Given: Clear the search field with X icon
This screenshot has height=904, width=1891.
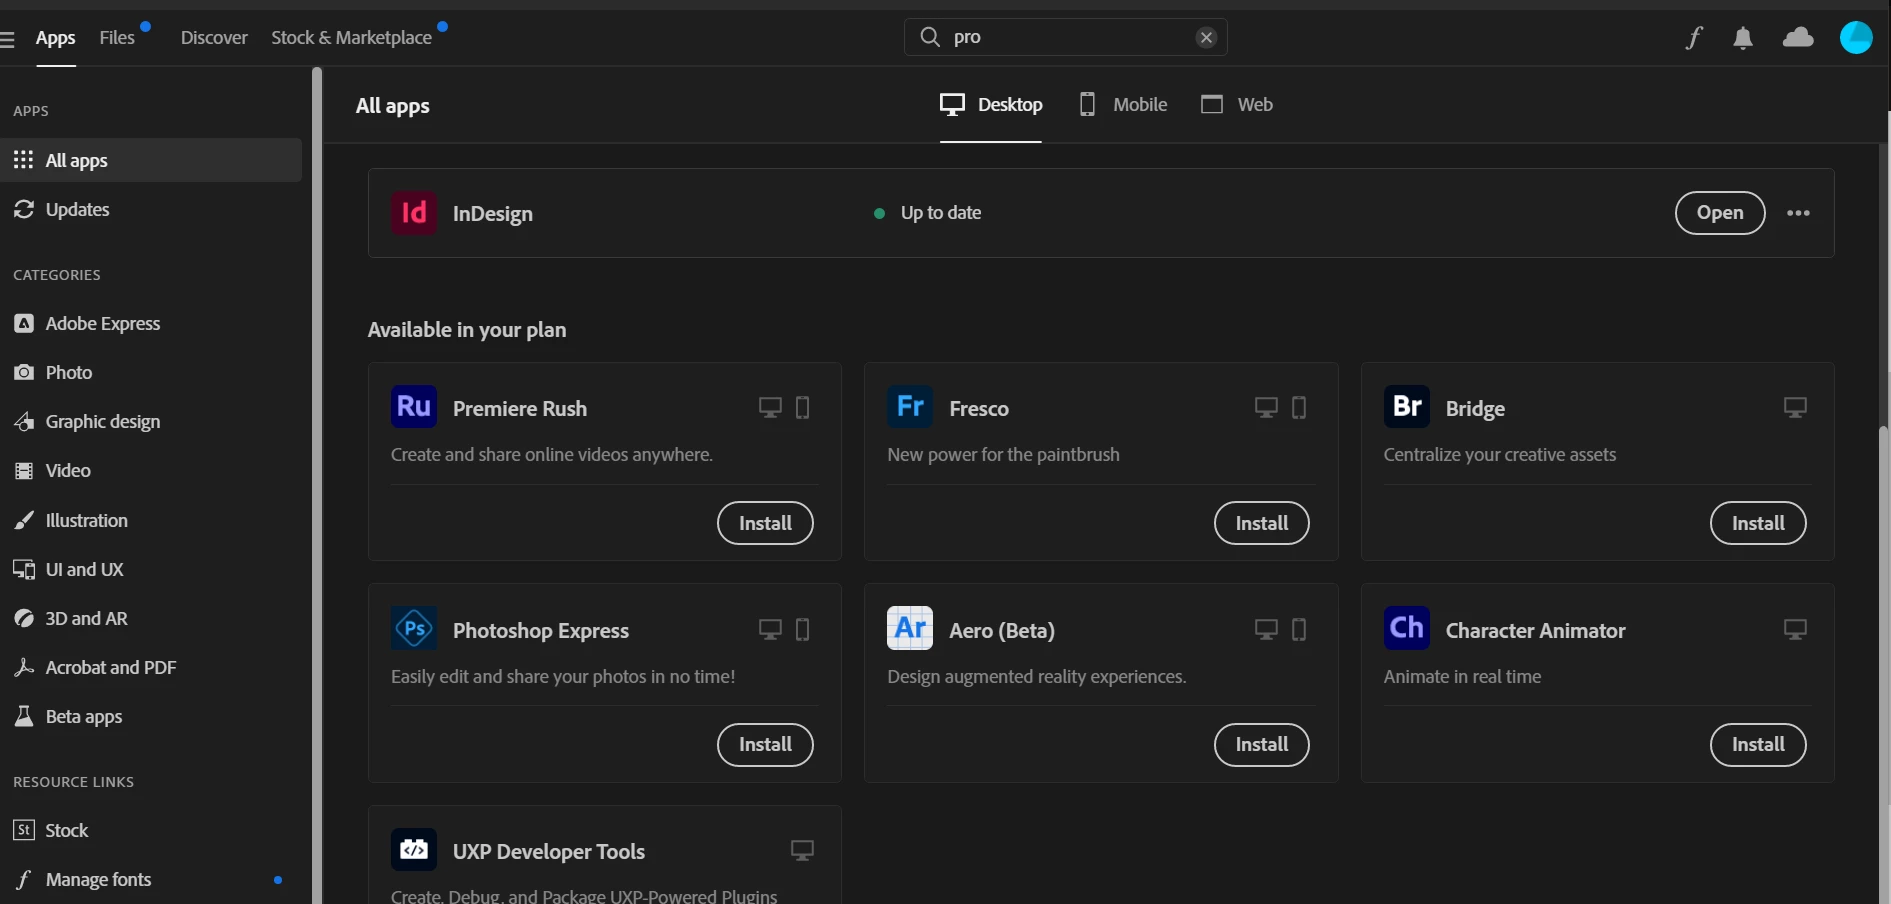Looking at the screenshot, I should pos(1206,37).
